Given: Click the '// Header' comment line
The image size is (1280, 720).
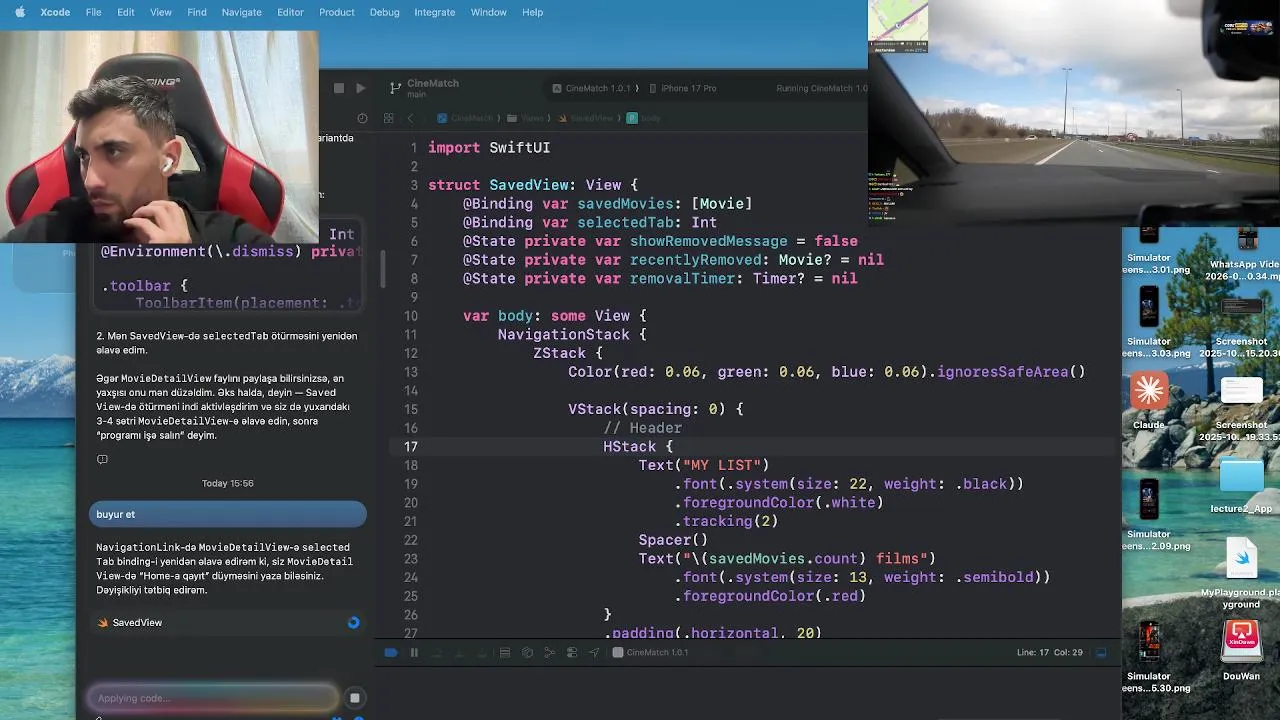Looking at the screenshot, I should pos(642,428).
